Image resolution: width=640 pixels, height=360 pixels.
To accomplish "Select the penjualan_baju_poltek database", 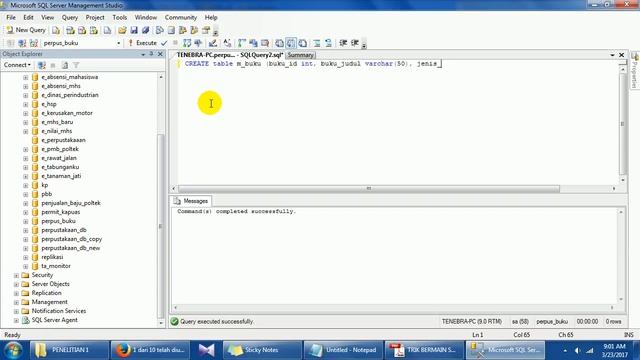I will 71,203.
